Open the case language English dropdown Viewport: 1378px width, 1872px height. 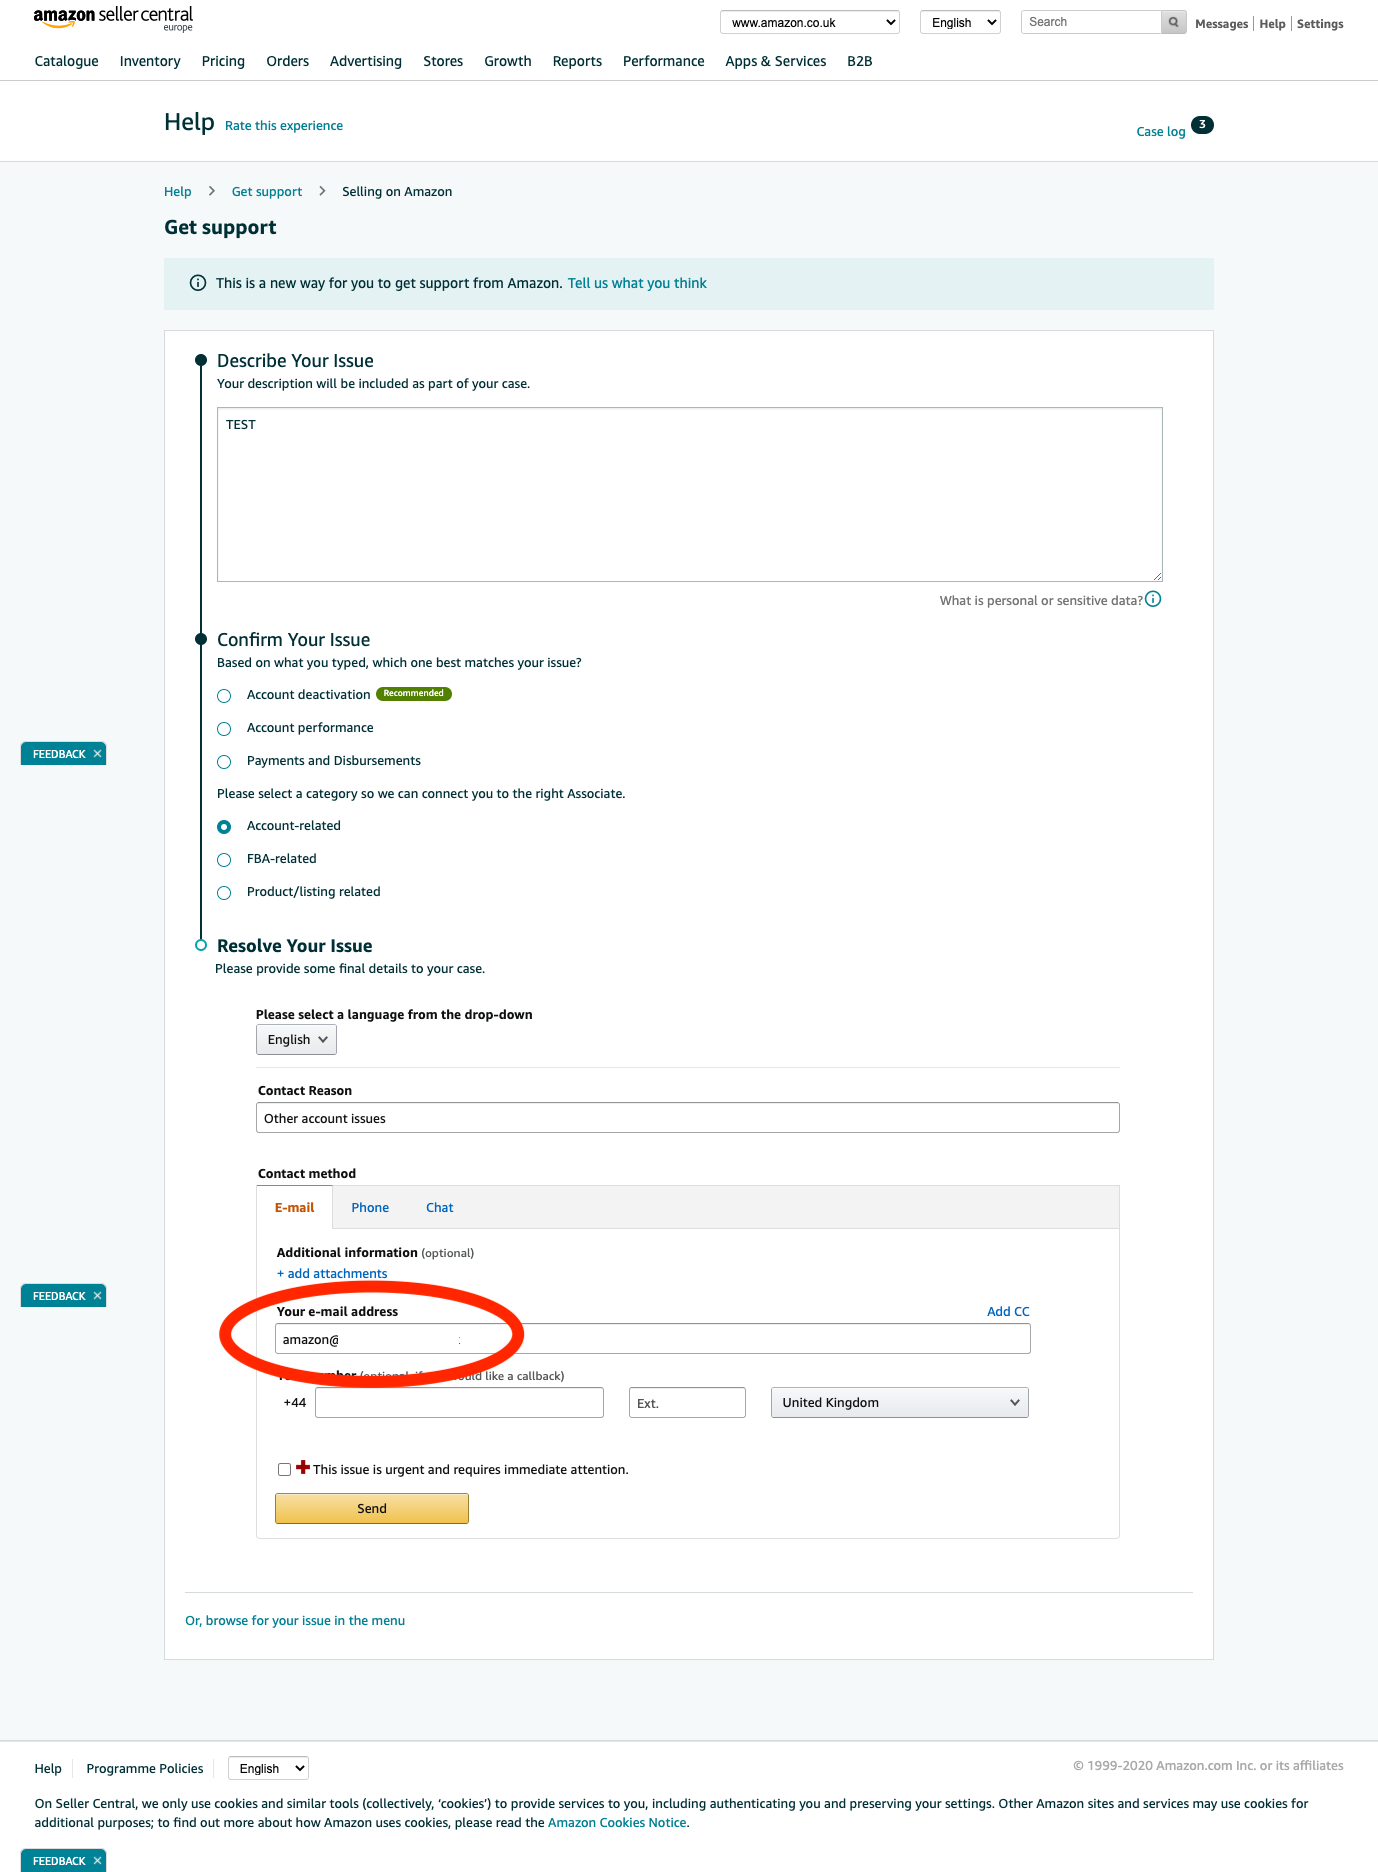[296, 1040]
